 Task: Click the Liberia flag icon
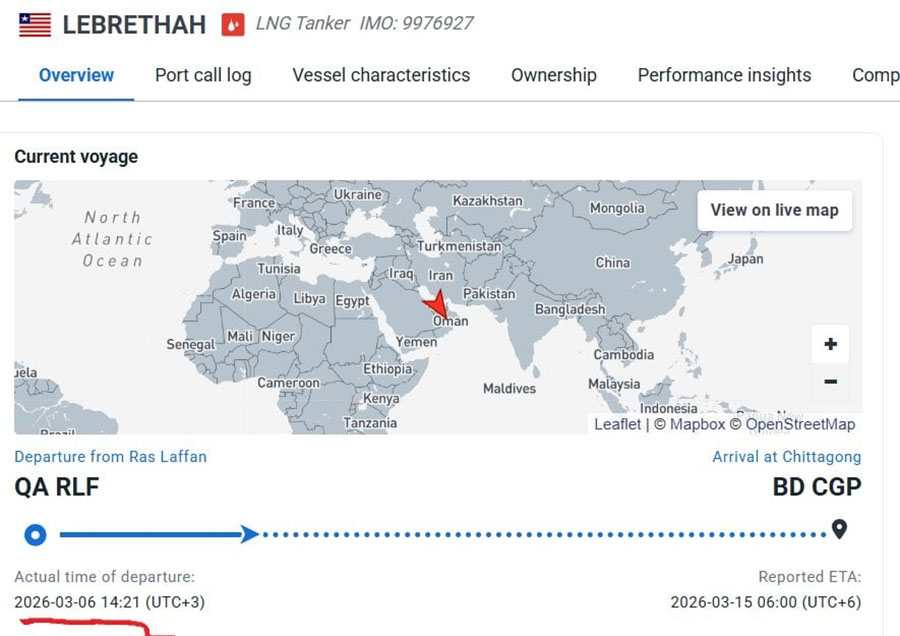35,25
